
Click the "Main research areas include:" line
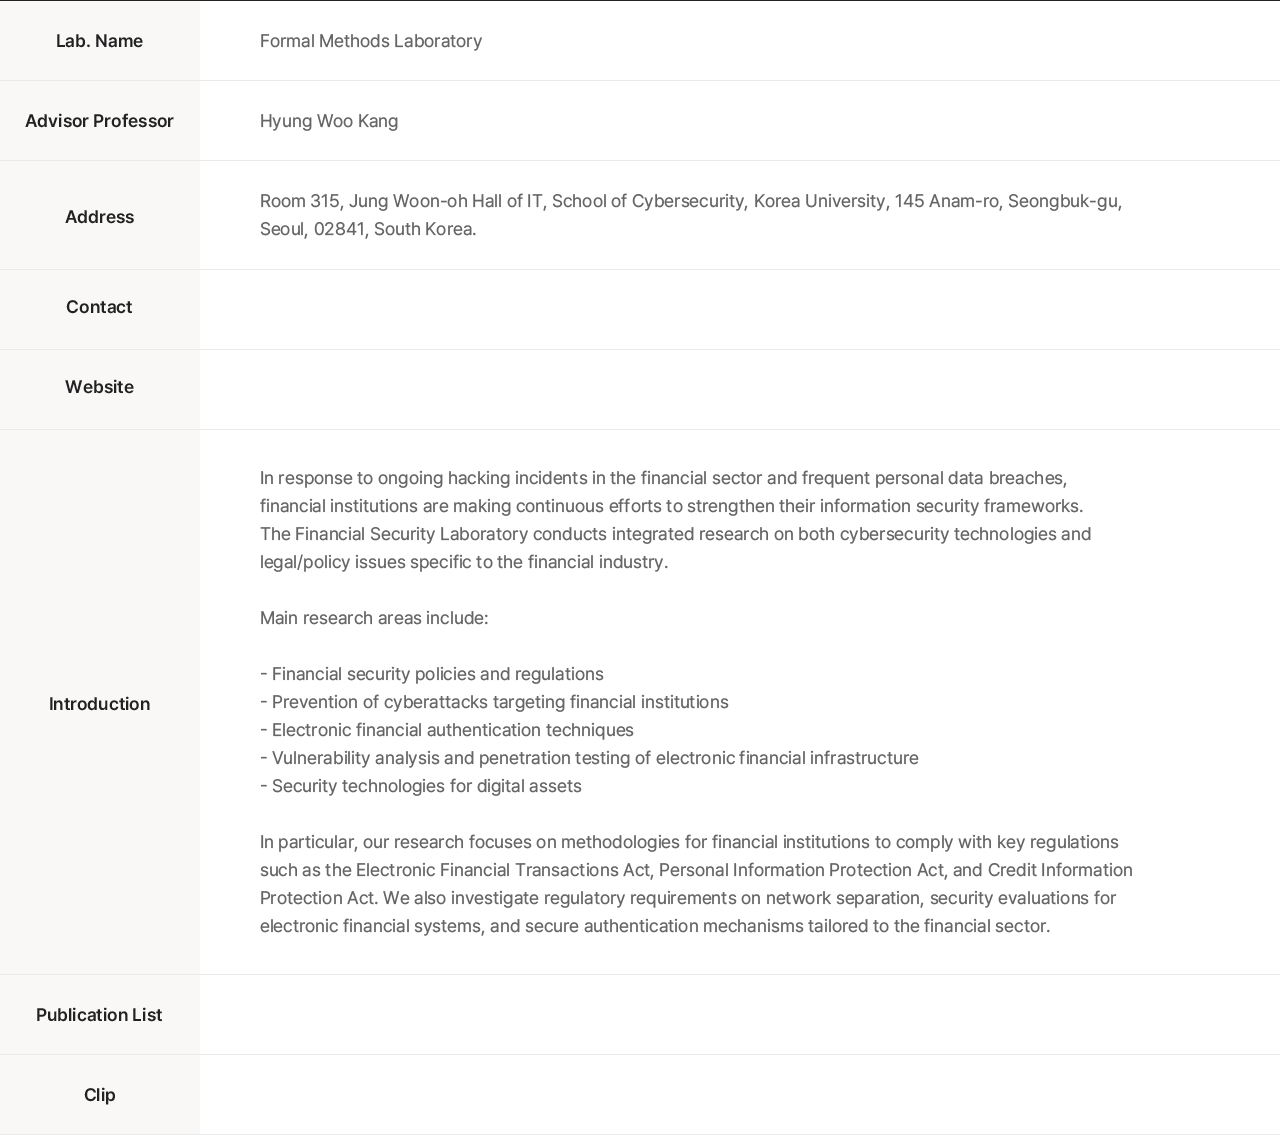374,618
